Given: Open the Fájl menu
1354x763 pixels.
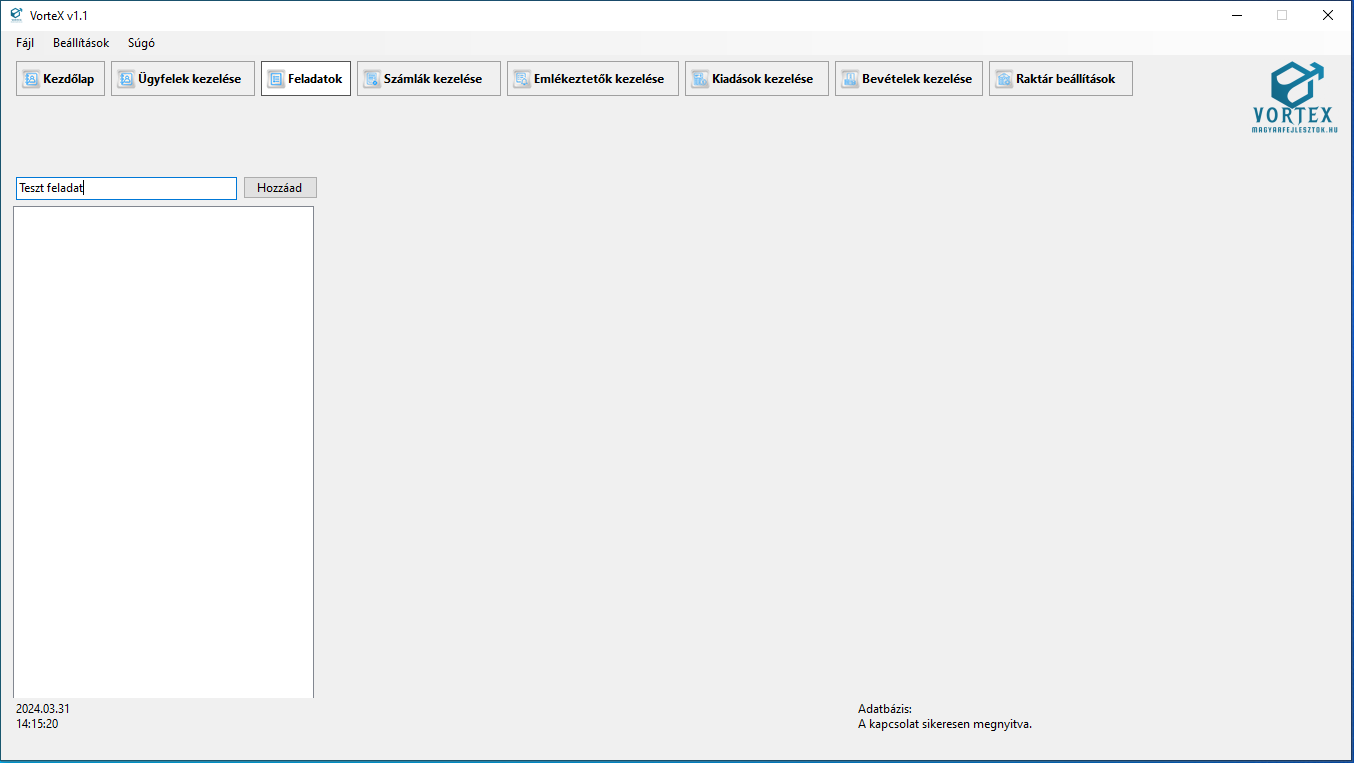Looking at the screenshot, I should click(x=25, y=43).
